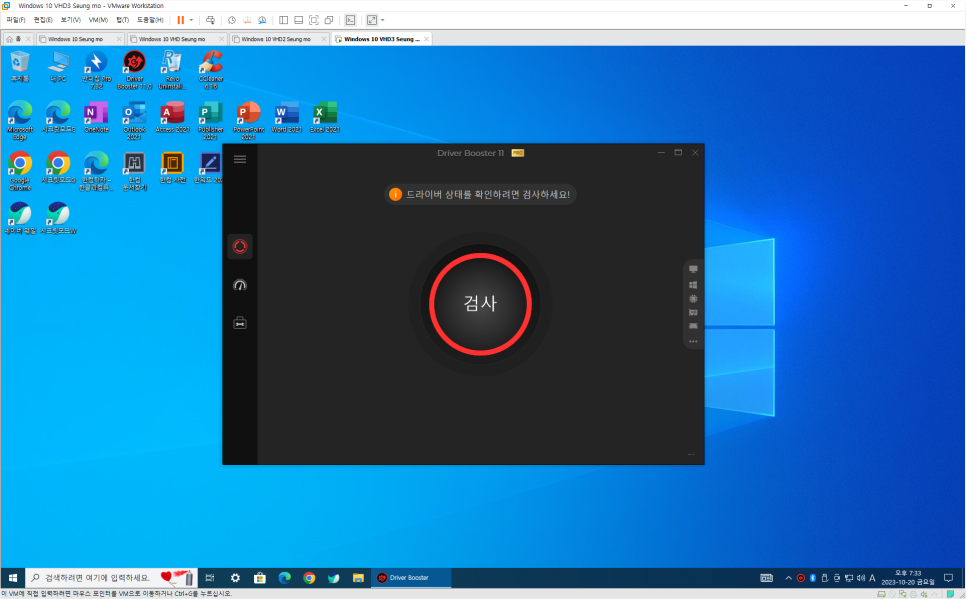Open Settings gear on the guest taskbar
966x599 pixels.
click(235, 578)
